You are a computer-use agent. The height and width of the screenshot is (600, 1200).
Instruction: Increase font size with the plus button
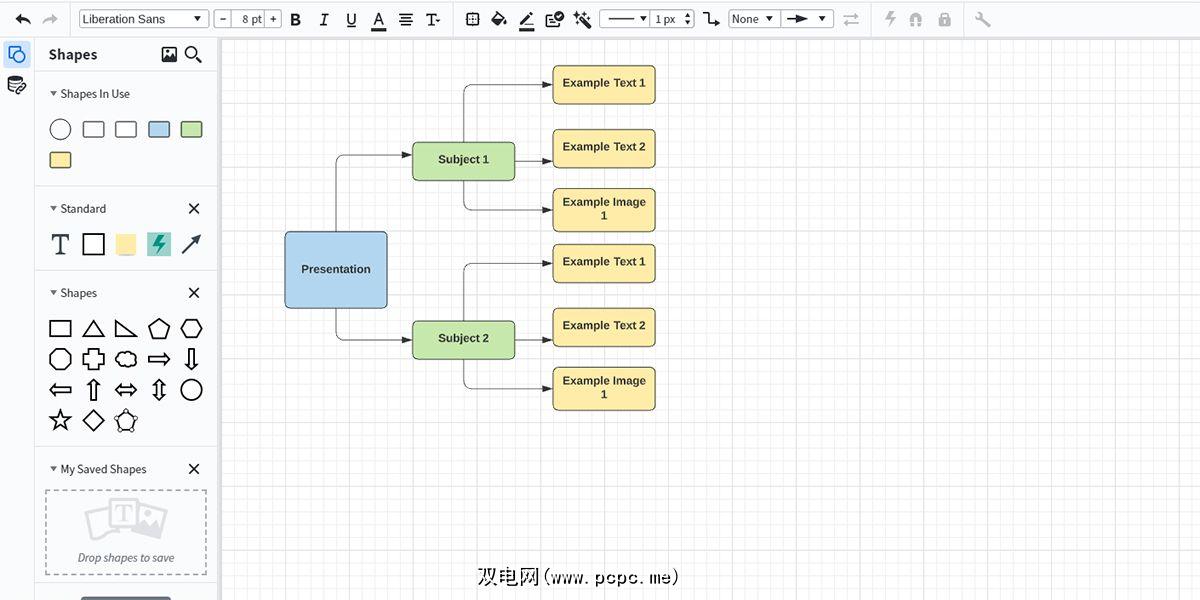coord(273,19)
